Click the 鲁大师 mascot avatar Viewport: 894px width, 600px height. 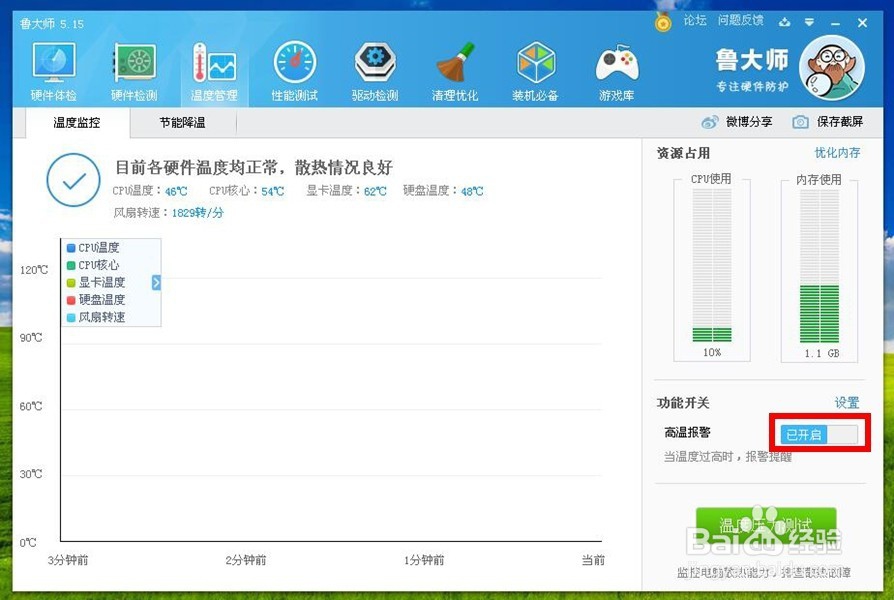pyautogui.click(x=831, y=68)
